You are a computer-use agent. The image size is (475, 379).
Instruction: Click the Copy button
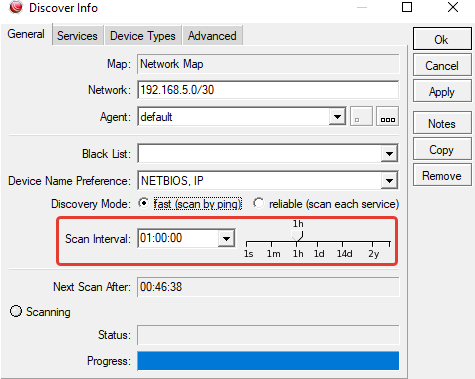[442, 149]
